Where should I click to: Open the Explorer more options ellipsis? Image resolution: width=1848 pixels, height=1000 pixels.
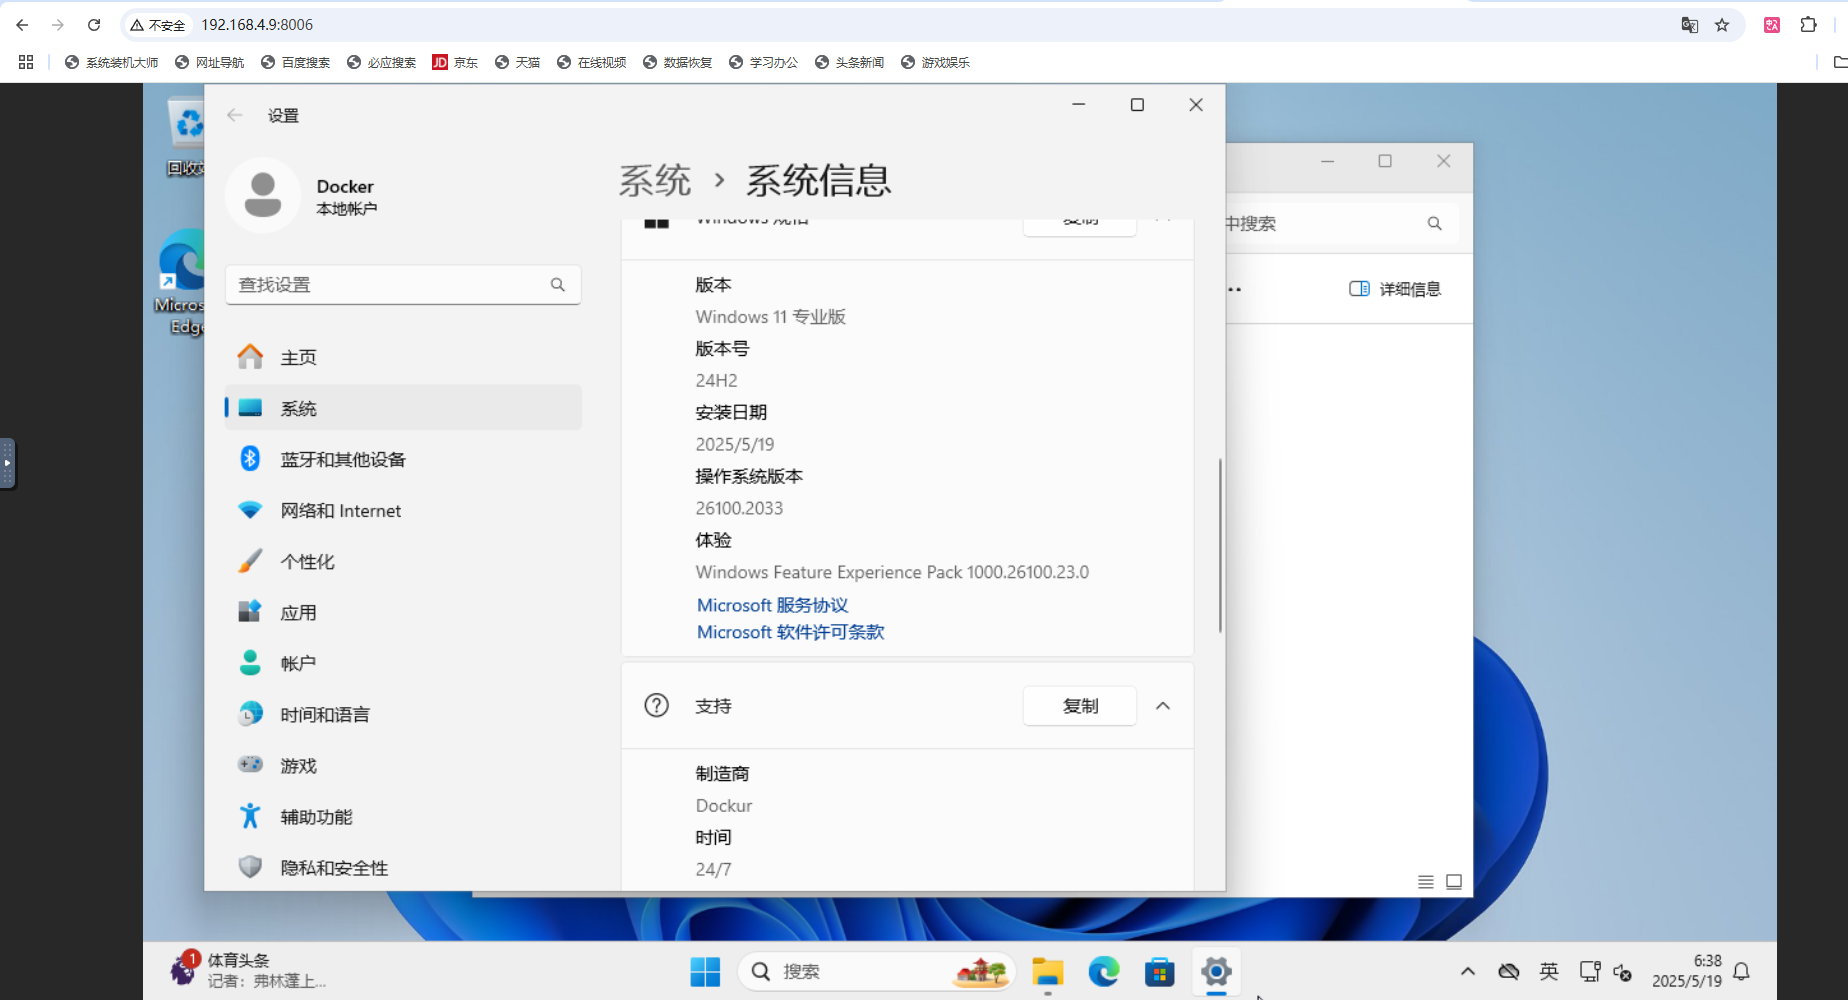tap(1234, 289)
